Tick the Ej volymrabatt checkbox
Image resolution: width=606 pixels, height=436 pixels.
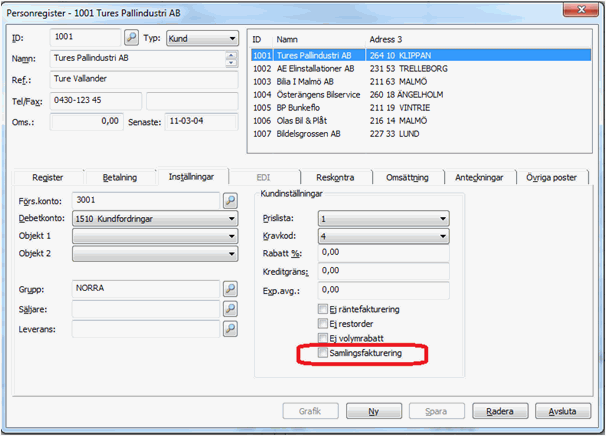(x=322, y=339)
